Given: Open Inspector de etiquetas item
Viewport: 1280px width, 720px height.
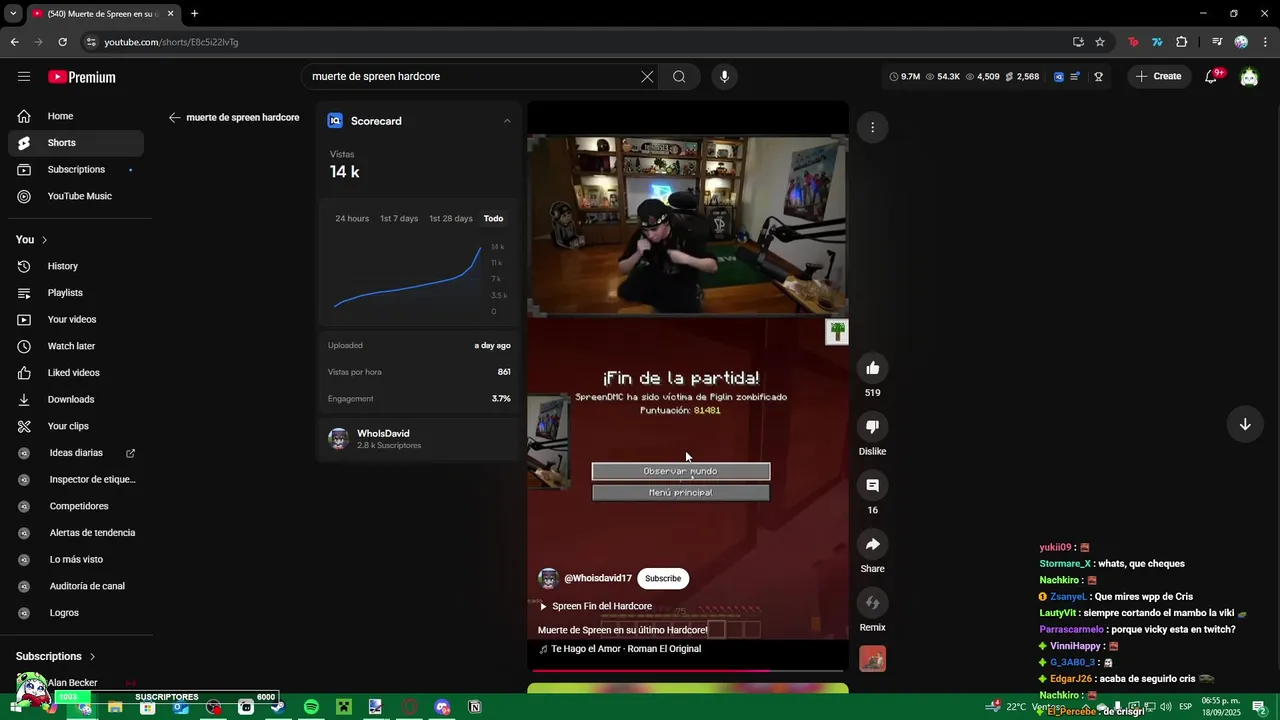Looking at the screenshot, I should (x=76, y=479).
